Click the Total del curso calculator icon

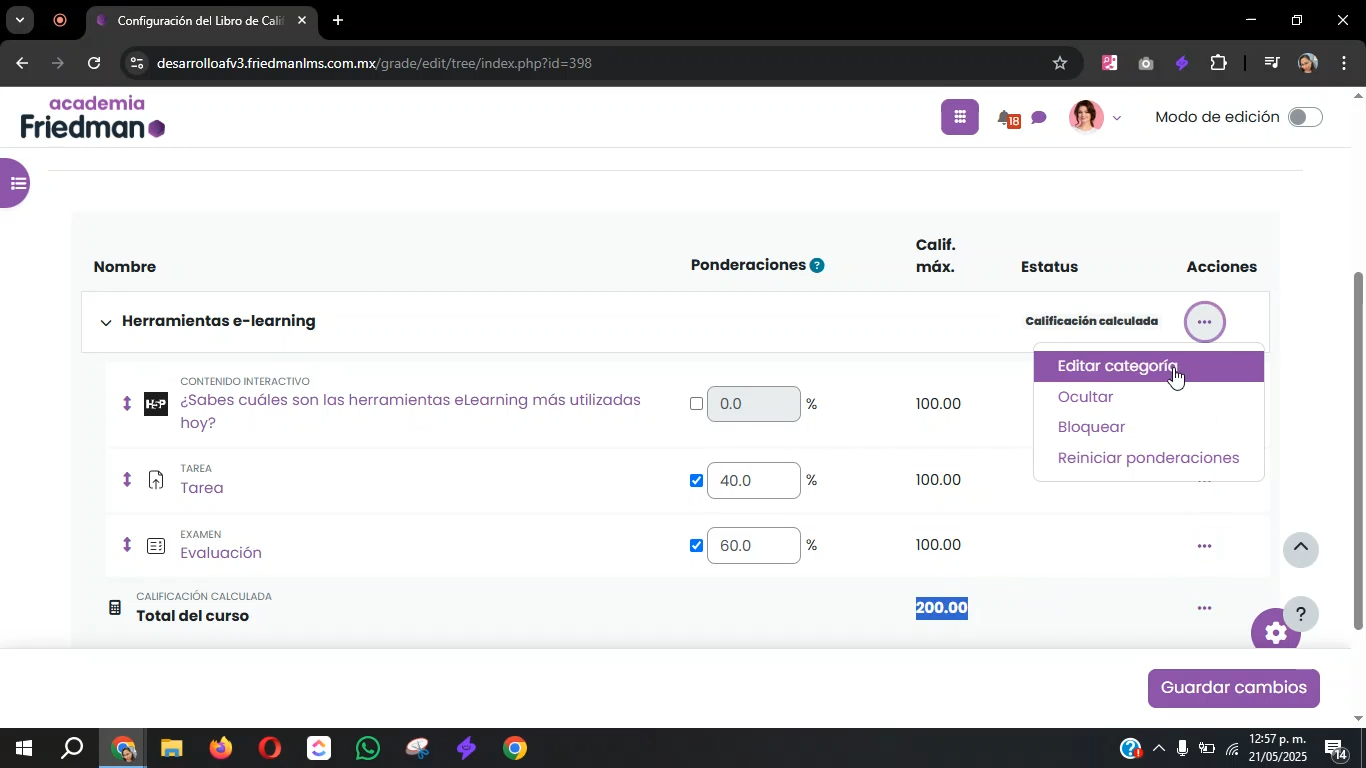coord(115,607)
